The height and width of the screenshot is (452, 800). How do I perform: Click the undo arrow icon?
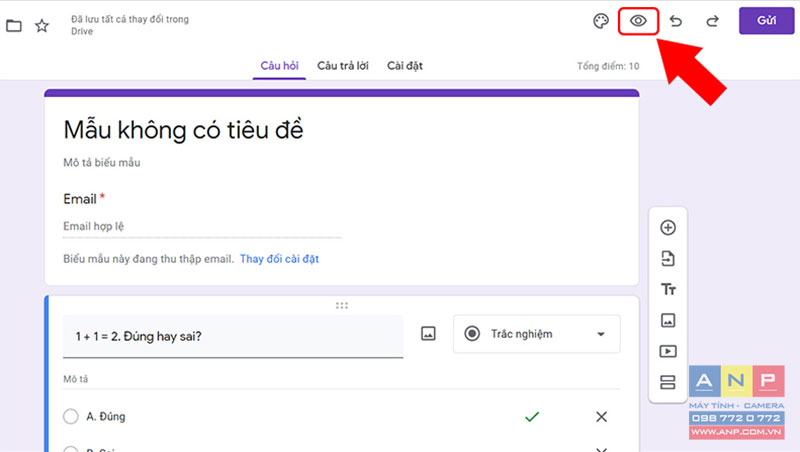pos(676,21)
